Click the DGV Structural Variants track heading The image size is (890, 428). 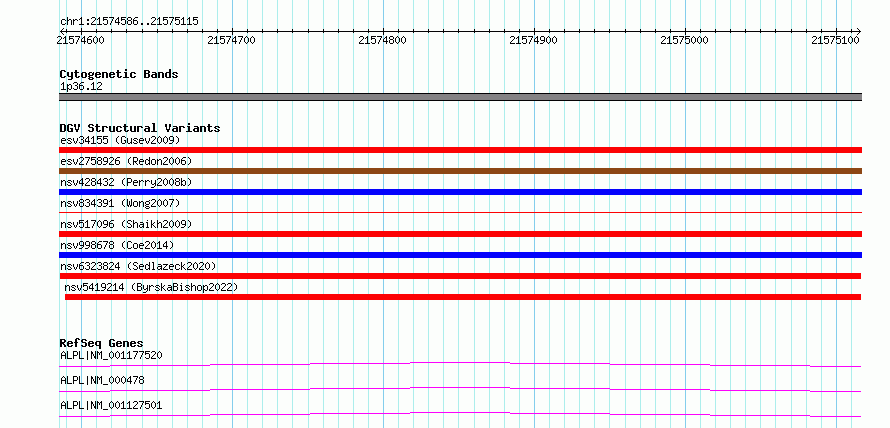point(140,128)
